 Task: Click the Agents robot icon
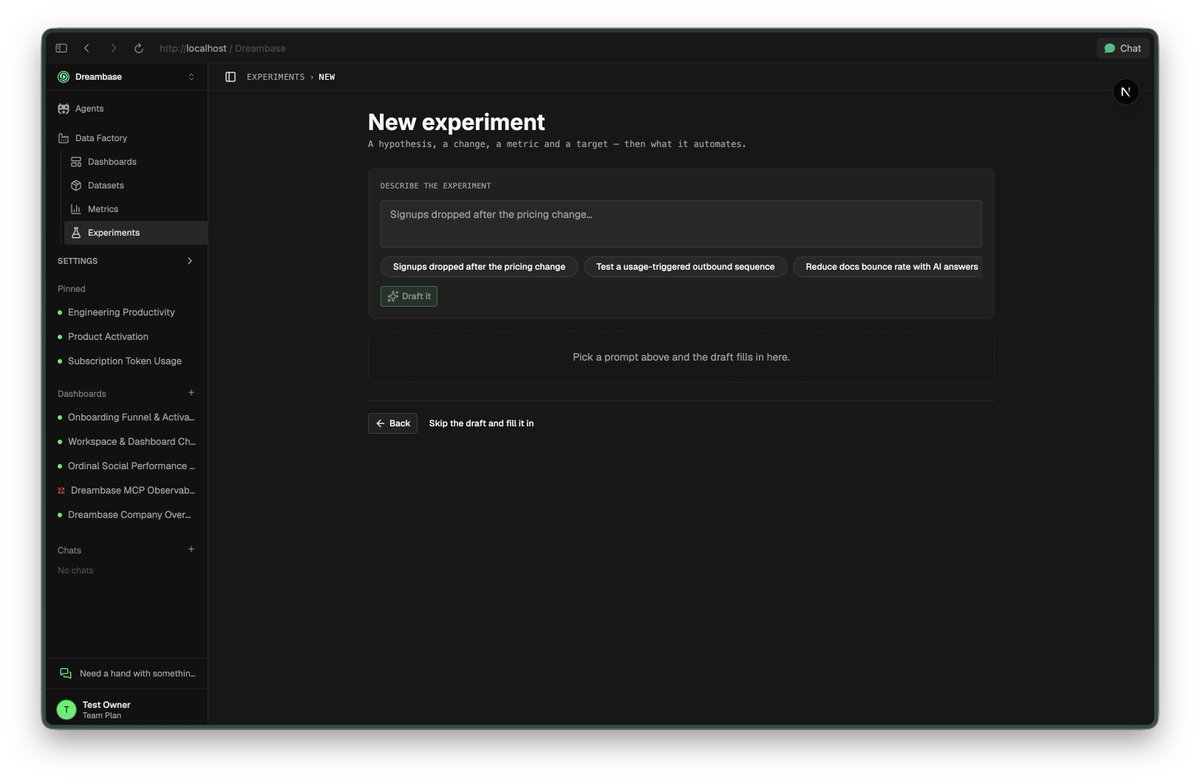pos(63,108)
